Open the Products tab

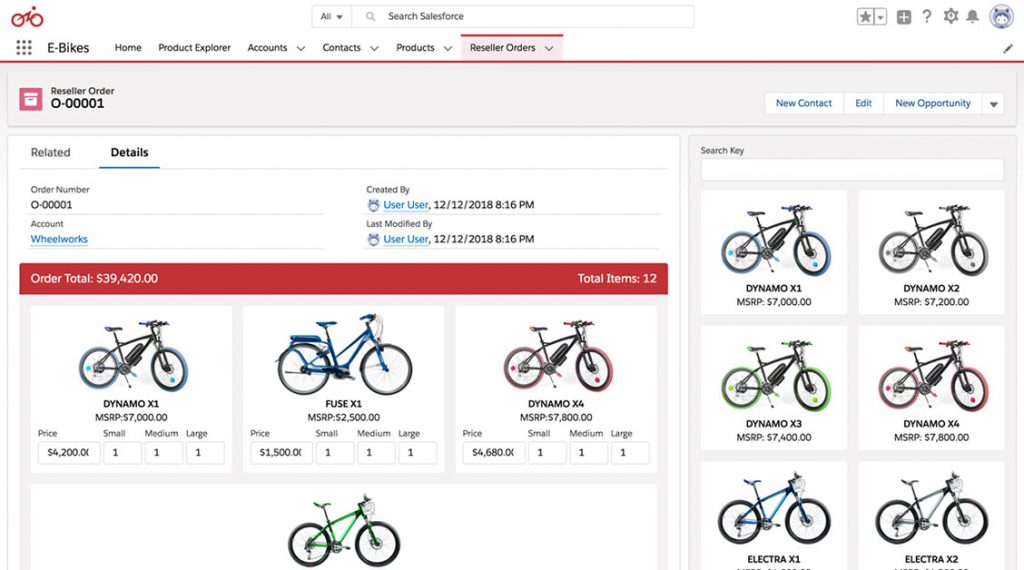pos(415,48)
